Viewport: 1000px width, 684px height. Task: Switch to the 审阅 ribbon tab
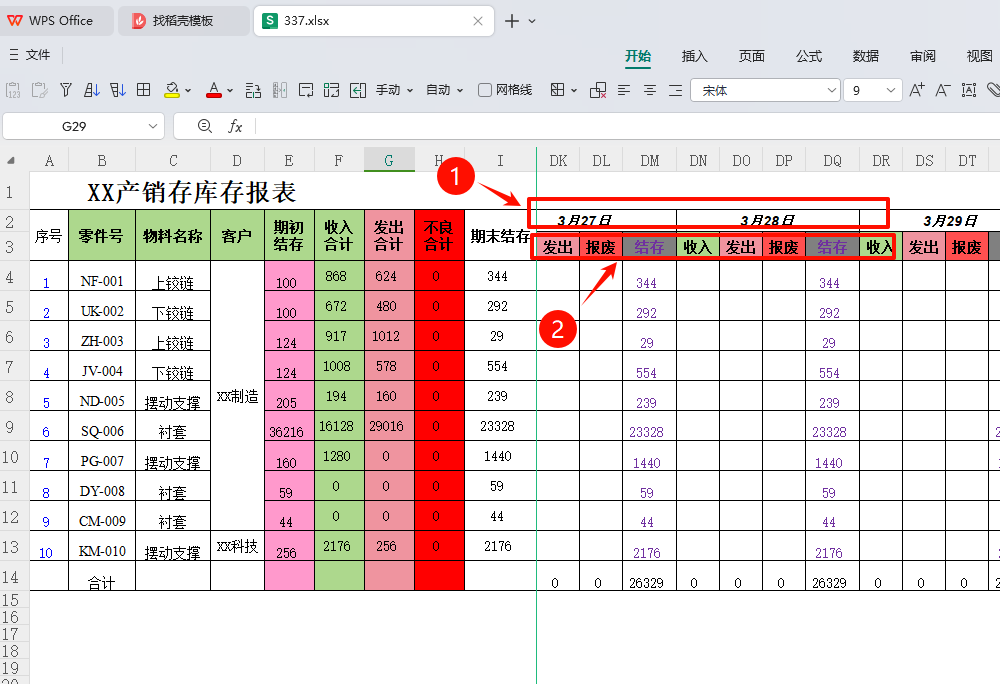pos(923,56)
